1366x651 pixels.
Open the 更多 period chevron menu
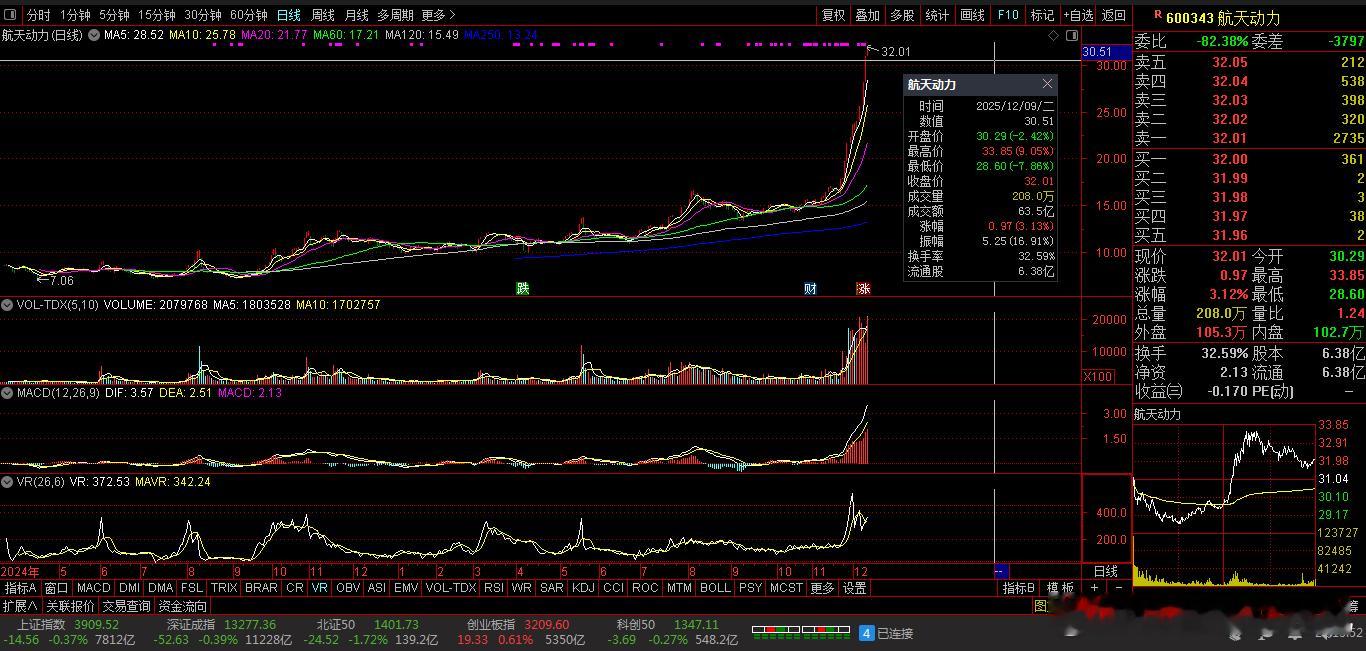(x=438, y=15)
